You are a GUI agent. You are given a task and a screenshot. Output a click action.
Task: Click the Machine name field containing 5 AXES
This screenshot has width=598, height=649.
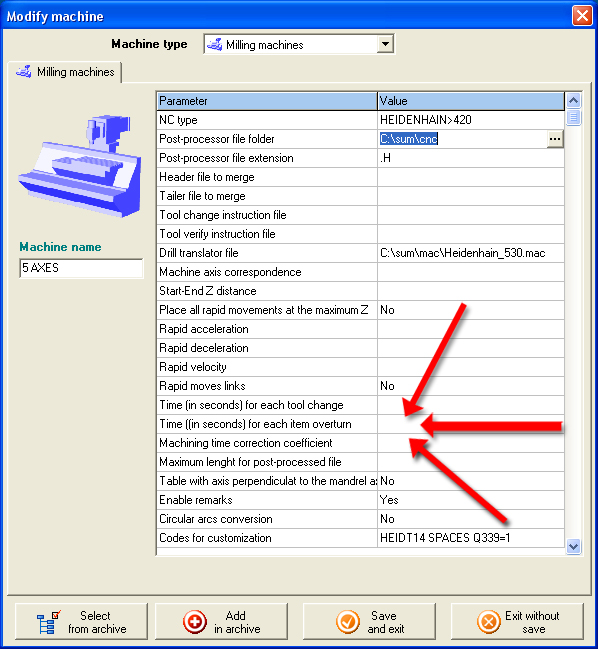(x=81, y=268)
